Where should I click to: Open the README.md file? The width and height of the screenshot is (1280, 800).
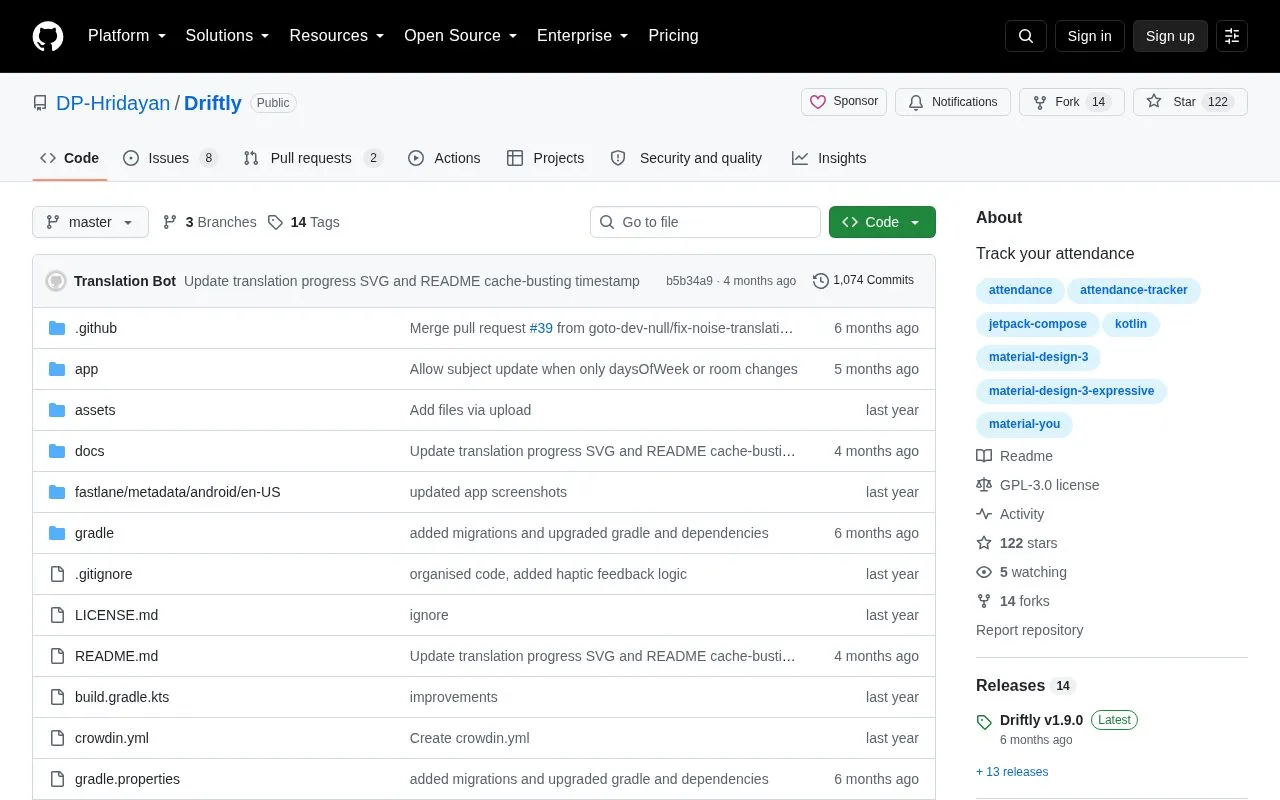click(116, 656)
